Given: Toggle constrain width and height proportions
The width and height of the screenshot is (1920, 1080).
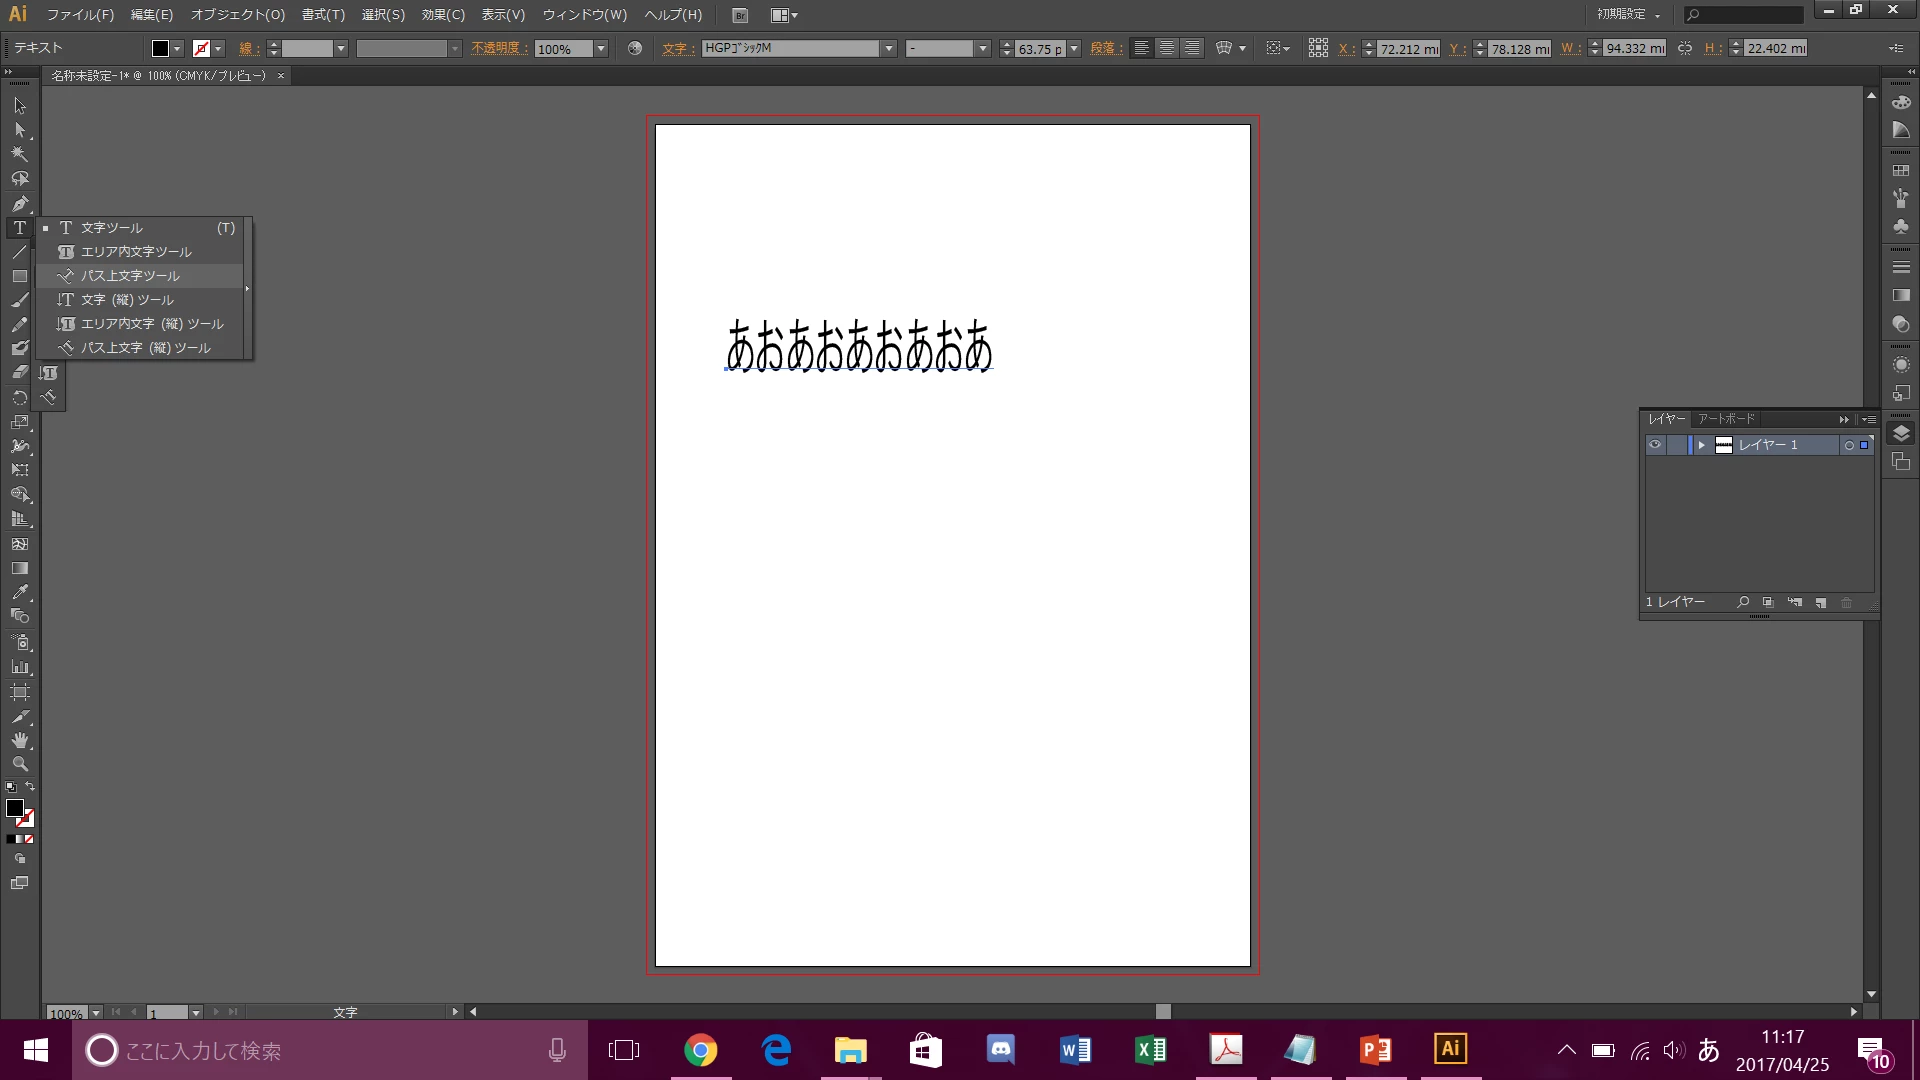Looking at the screenshot, I should [1685, 48].
